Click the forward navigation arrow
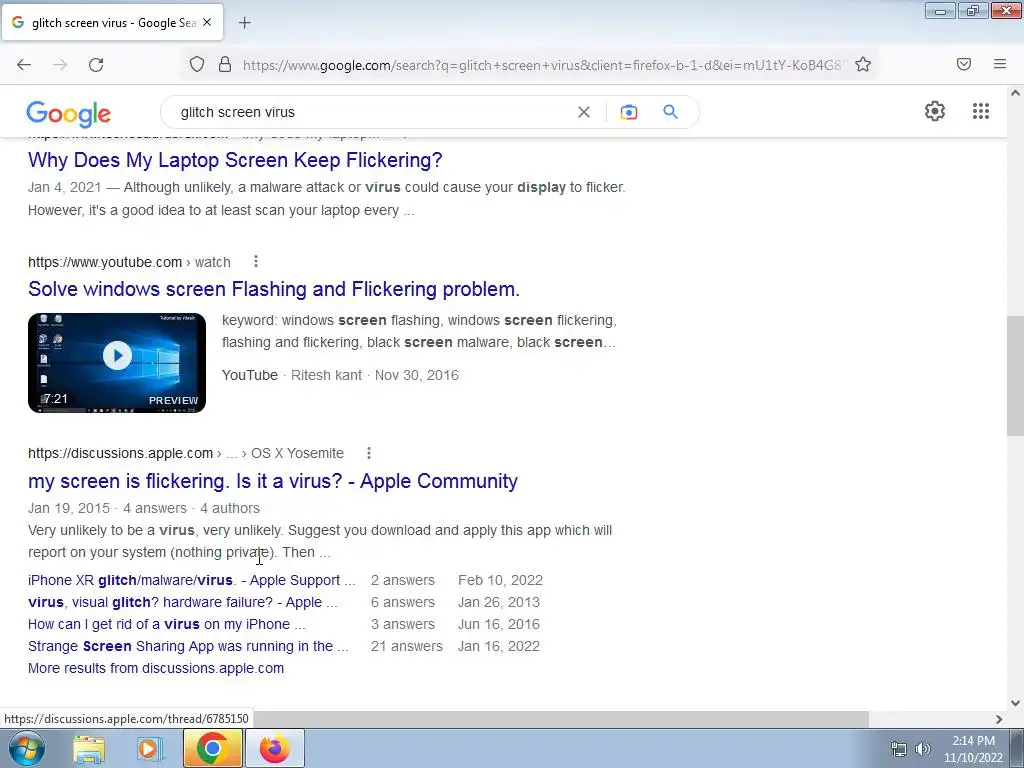 [60, 65]
